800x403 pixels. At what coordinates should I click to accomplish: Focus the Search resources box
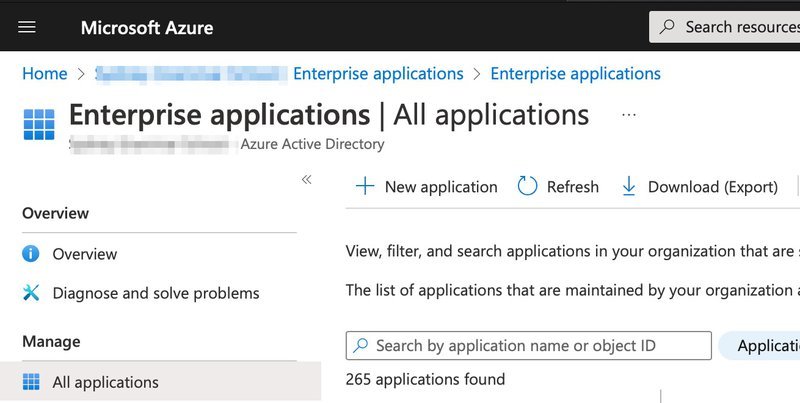point(724,27)
